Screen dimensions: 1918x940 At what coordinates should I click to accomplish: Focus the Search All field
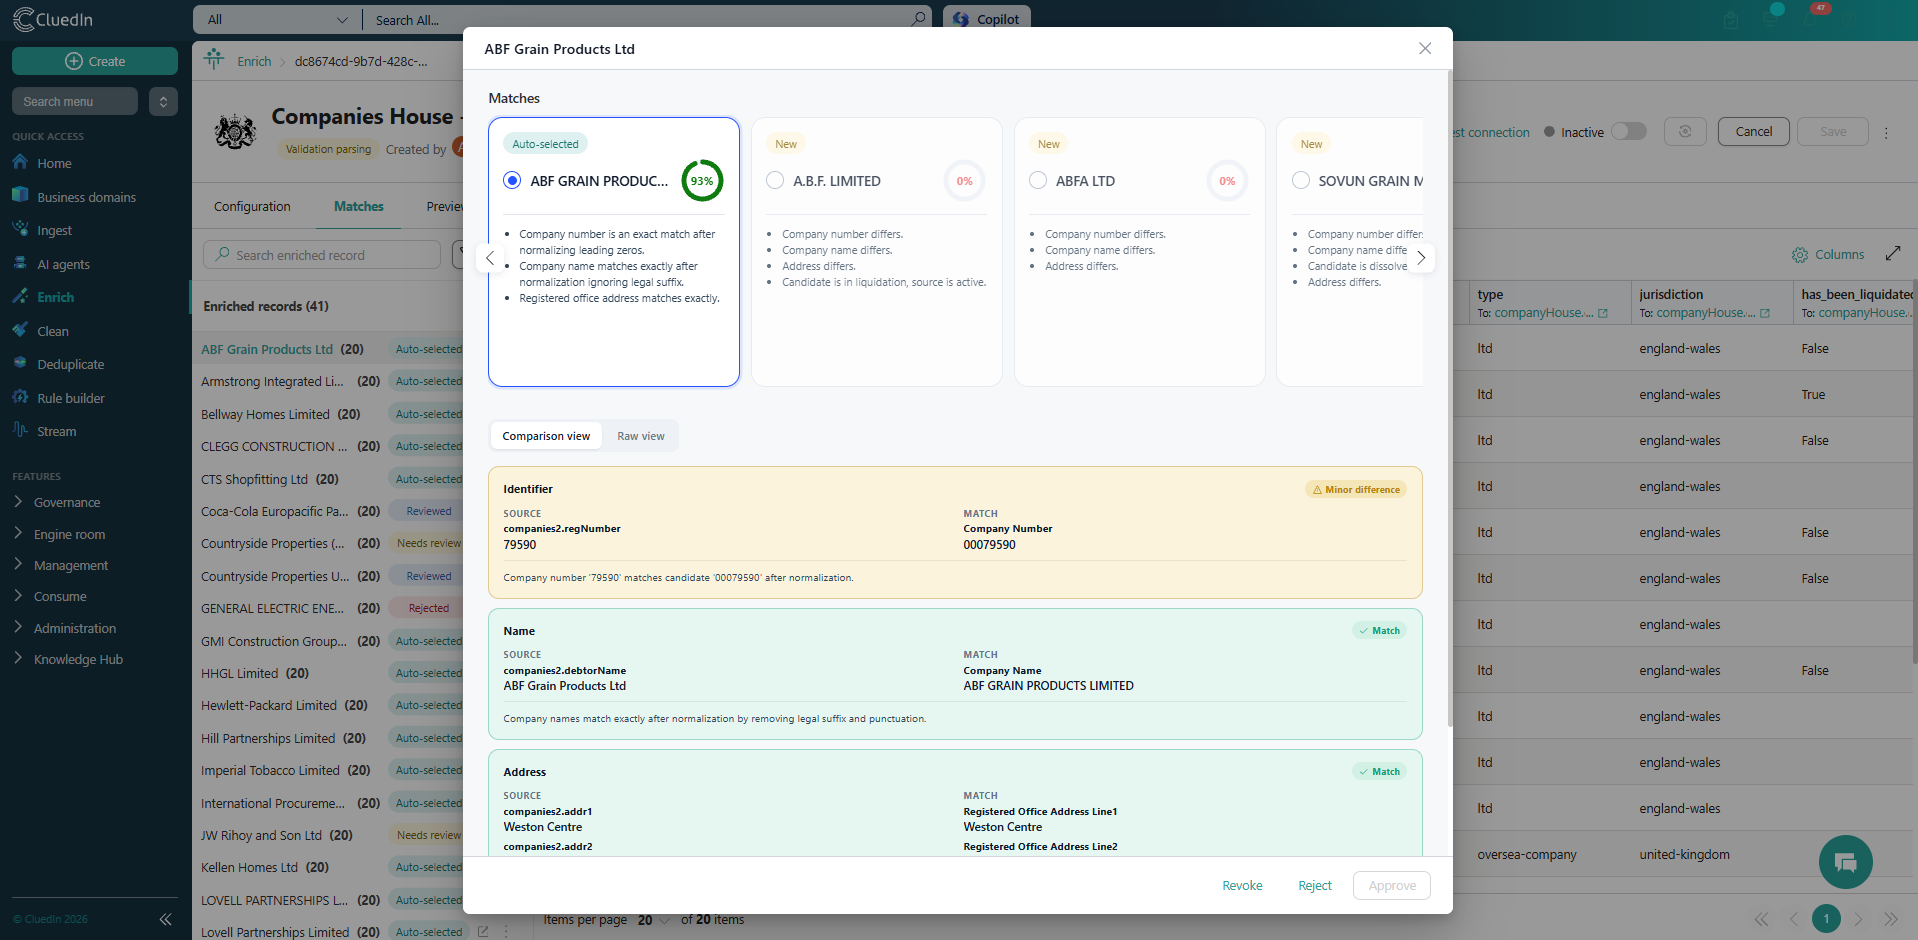pyautogui.click(x=638, y=19)
